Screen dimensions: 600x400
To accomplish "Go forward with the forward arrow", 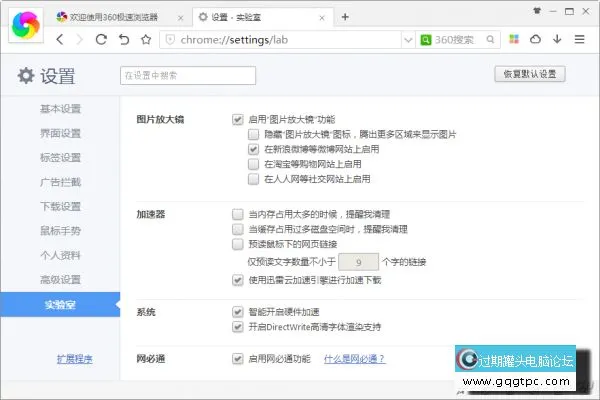I will click(80, 39).
